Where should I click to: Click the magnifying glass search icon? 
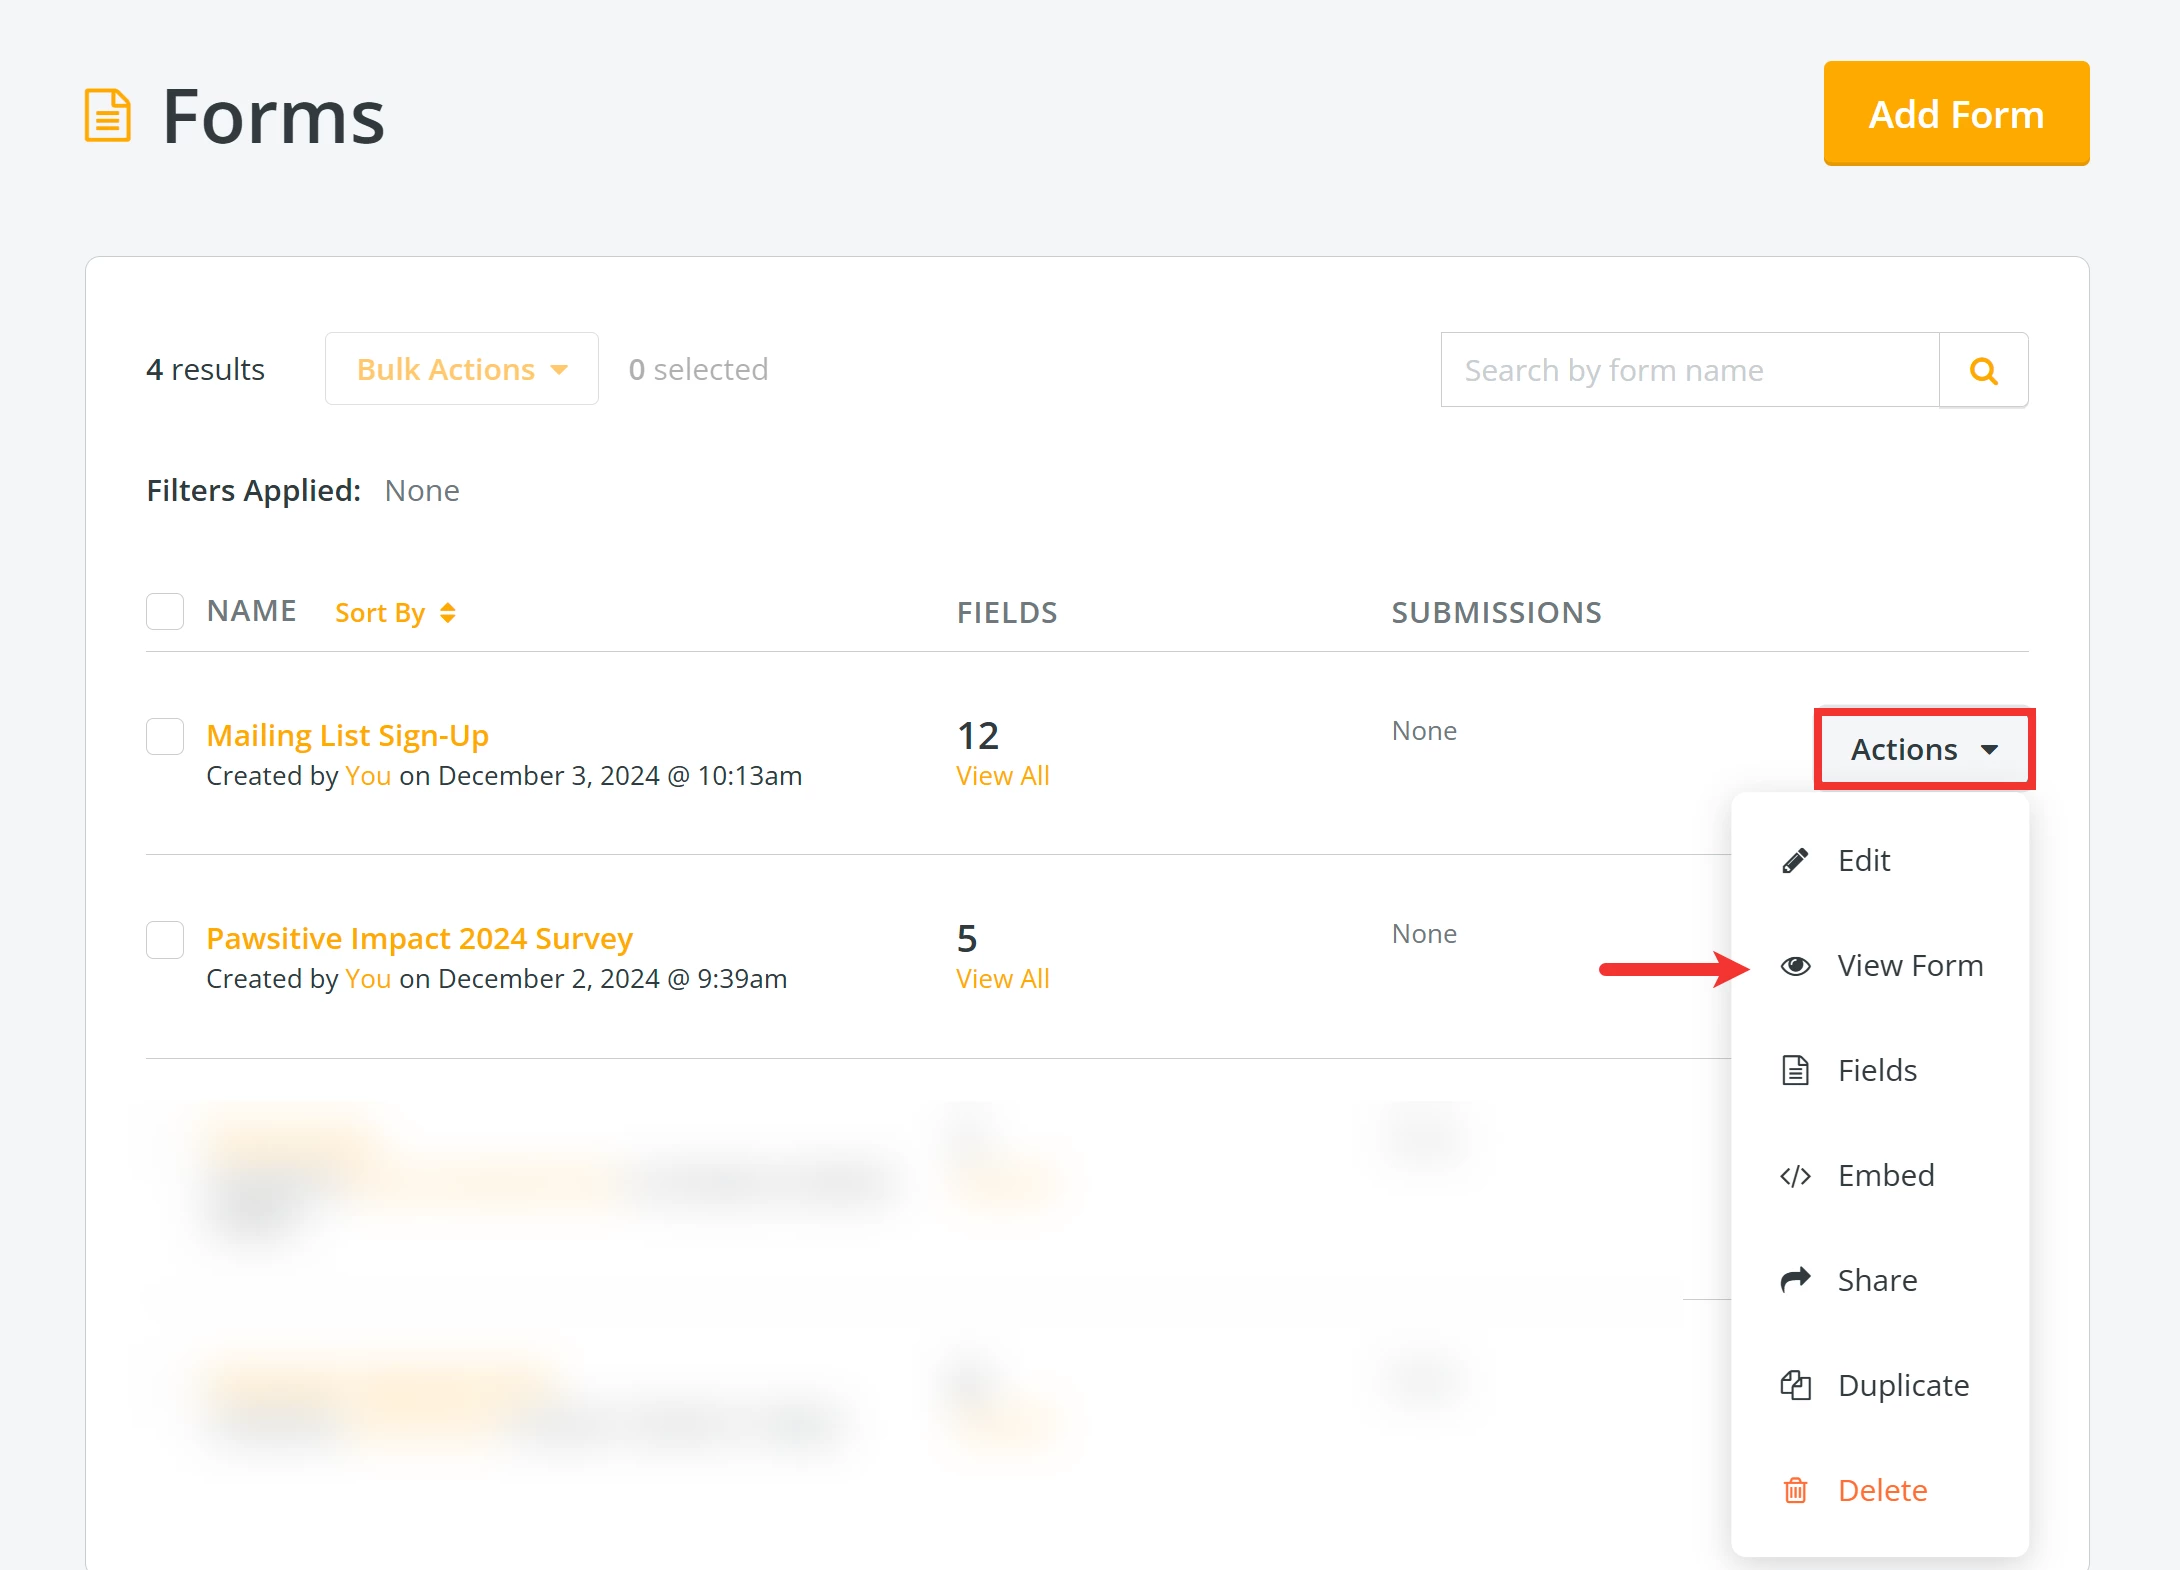pyautogui.click(x=1983, y=371)
